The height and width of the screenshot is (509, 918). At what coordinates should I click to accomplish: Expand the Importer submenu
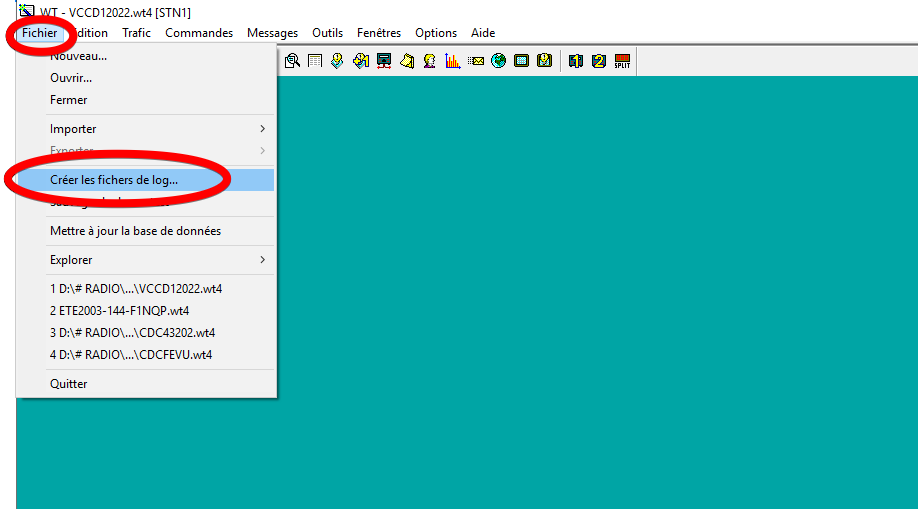146,129
